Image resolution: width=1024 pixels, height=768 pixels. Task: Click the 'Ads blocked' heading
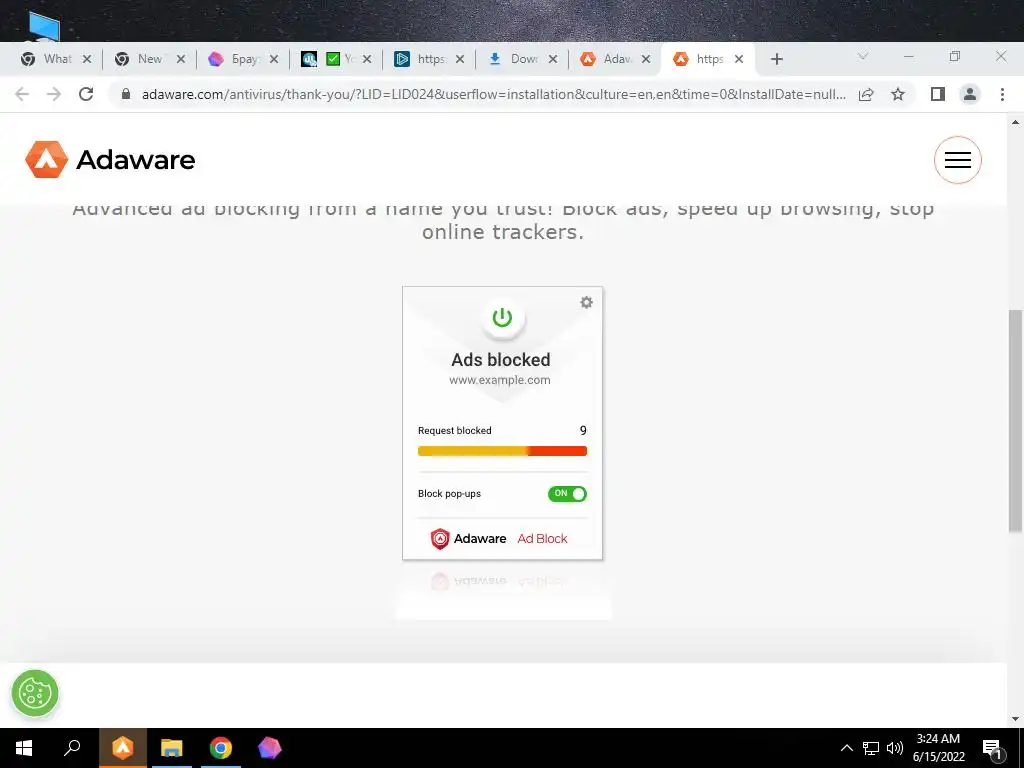(501, 360)
